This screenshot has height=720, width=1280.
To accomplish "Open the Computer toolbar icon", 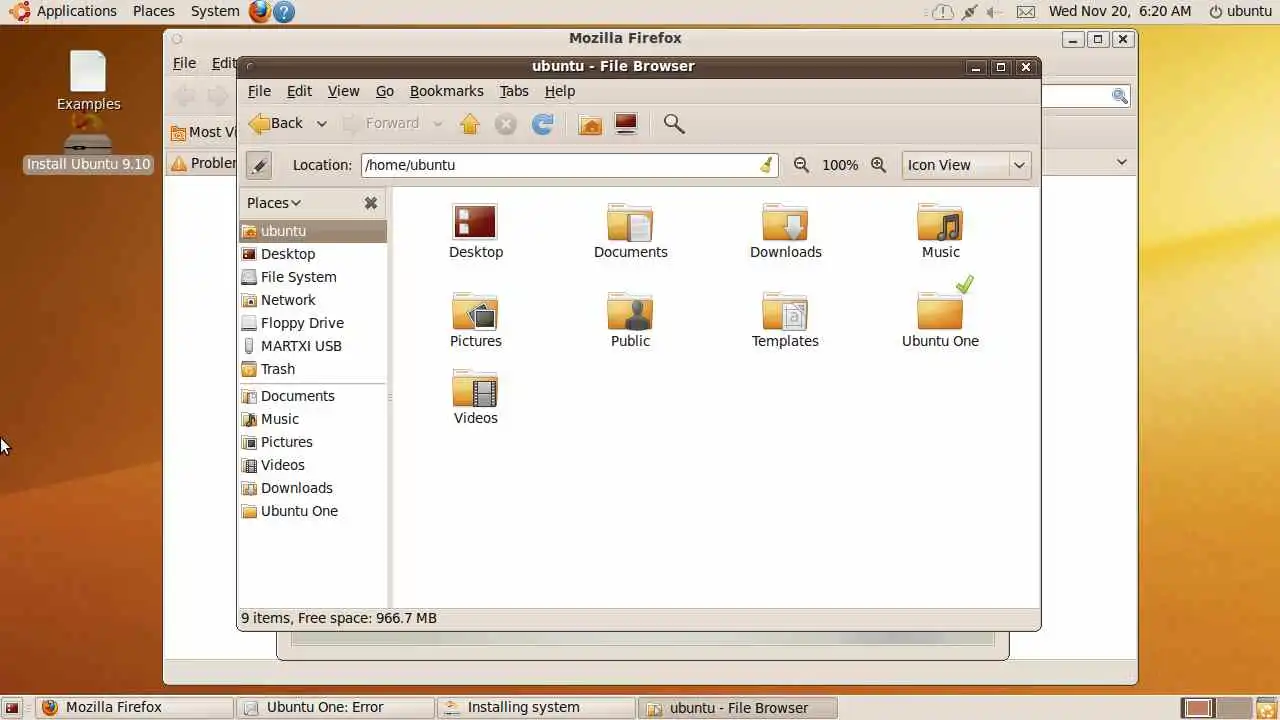I will pyautogui.click(x=626, y=124).
